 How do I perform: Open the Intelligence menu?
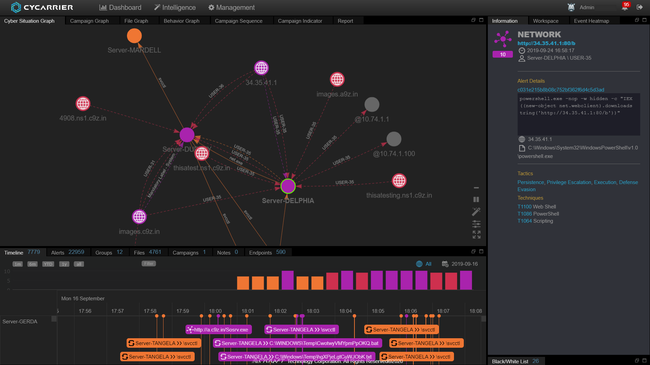click(175, 7)
